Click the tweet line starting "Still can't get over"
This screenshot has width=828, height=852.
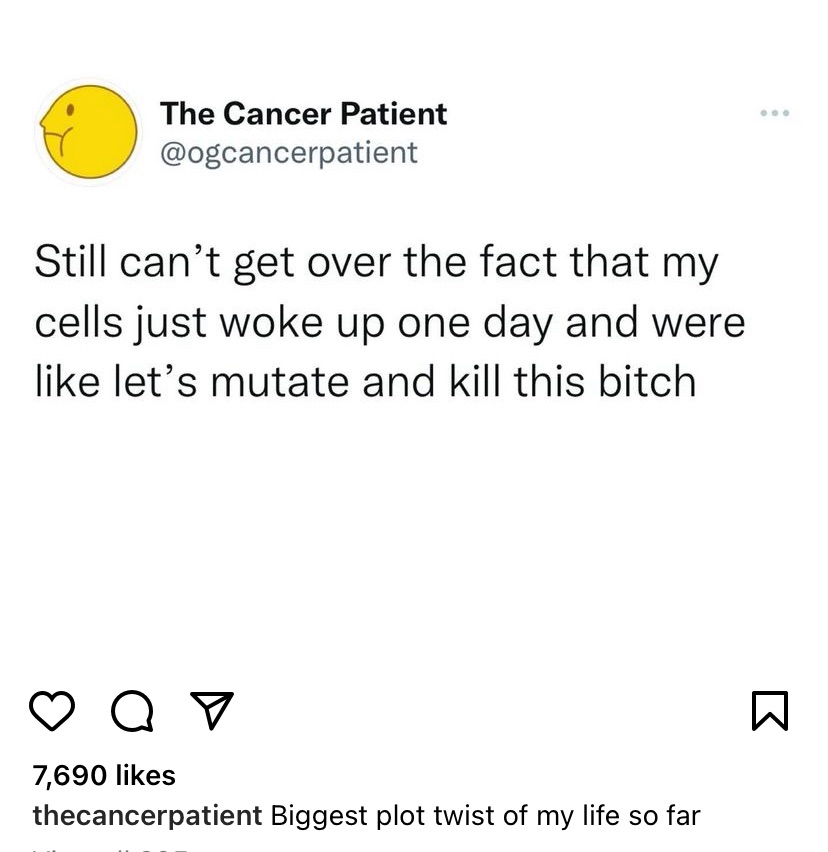[376, 263]
